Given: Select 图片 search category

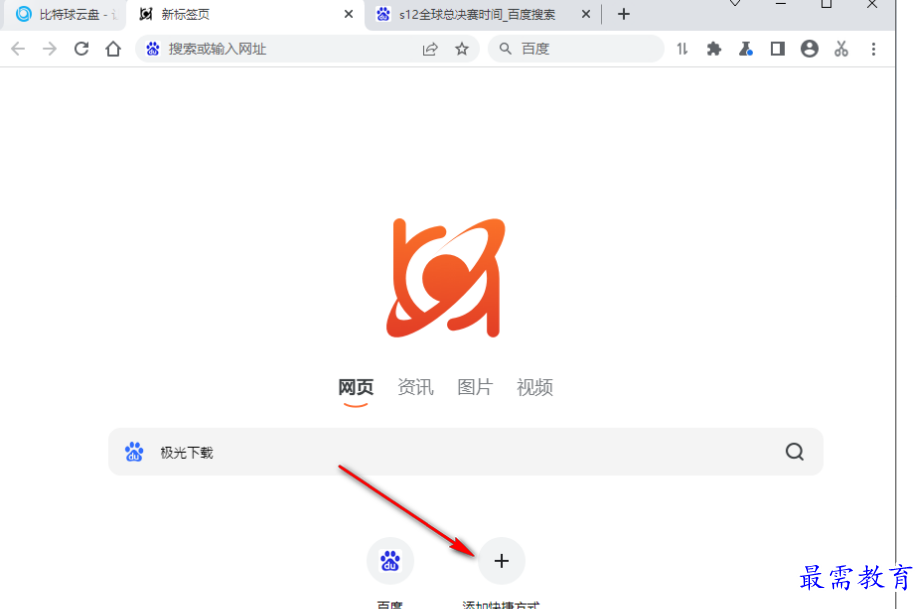Looking at the screenshot, I should 475,387.
